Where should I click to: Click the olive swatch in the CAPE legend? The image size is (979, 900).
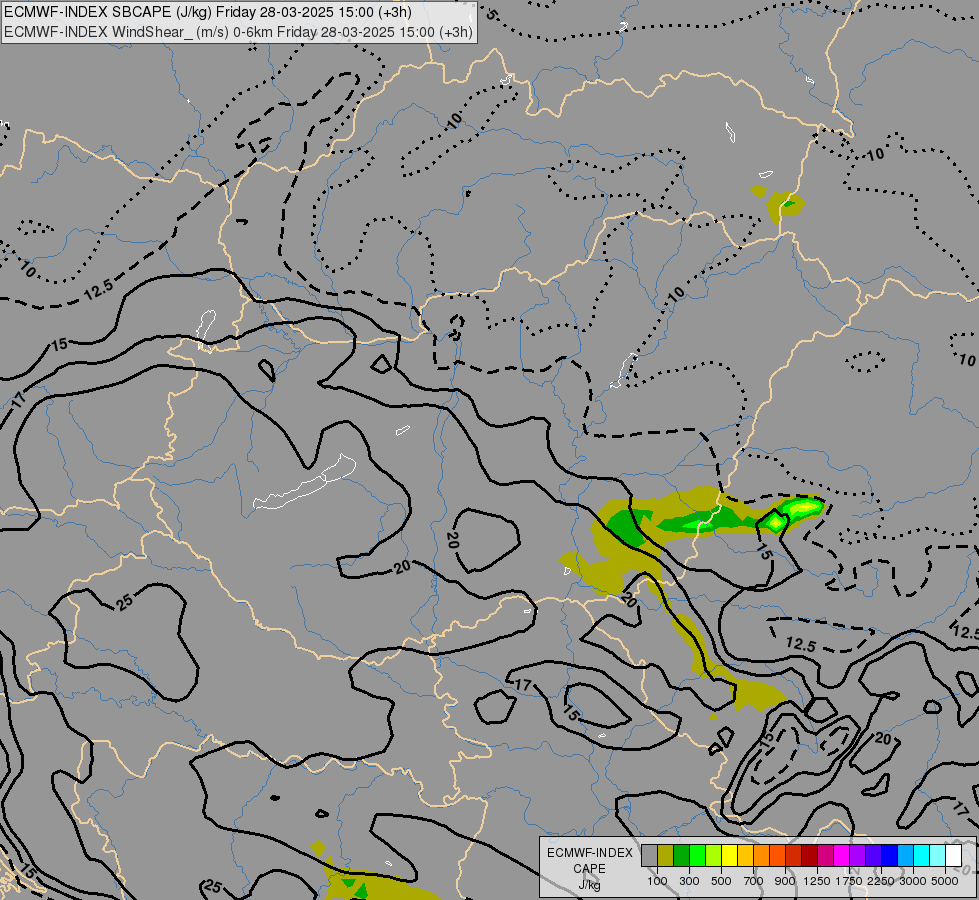coord(665,856)
